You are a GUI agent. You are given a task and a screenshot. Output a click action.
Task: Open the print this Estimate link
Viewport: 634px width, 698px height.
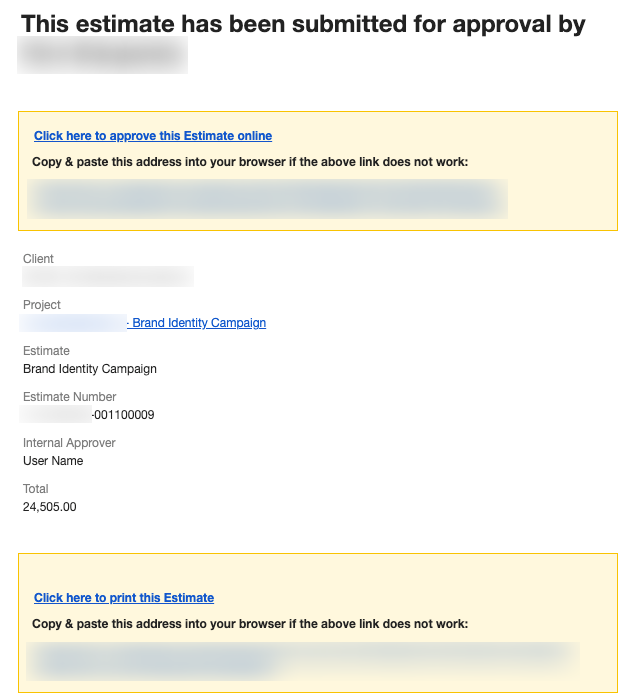coord(124,597)
